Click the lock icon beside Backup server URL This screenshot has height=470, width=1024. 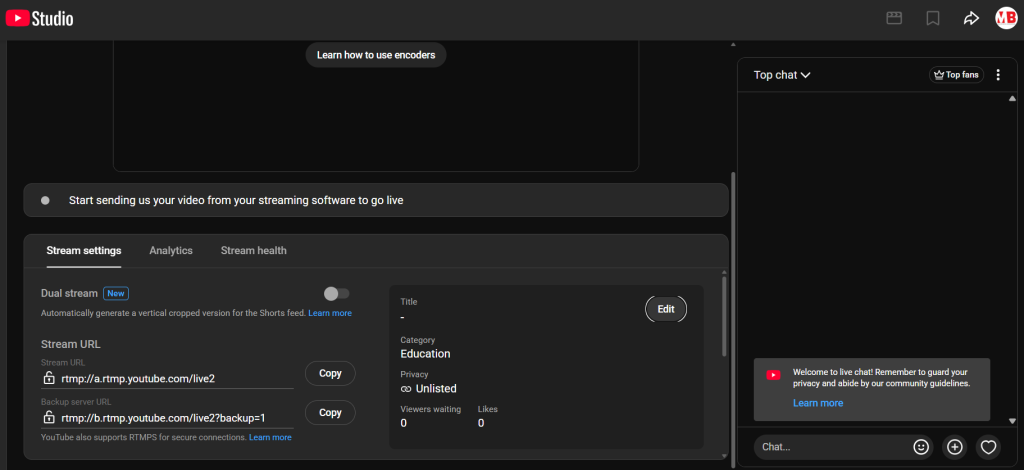click(49, 417)
